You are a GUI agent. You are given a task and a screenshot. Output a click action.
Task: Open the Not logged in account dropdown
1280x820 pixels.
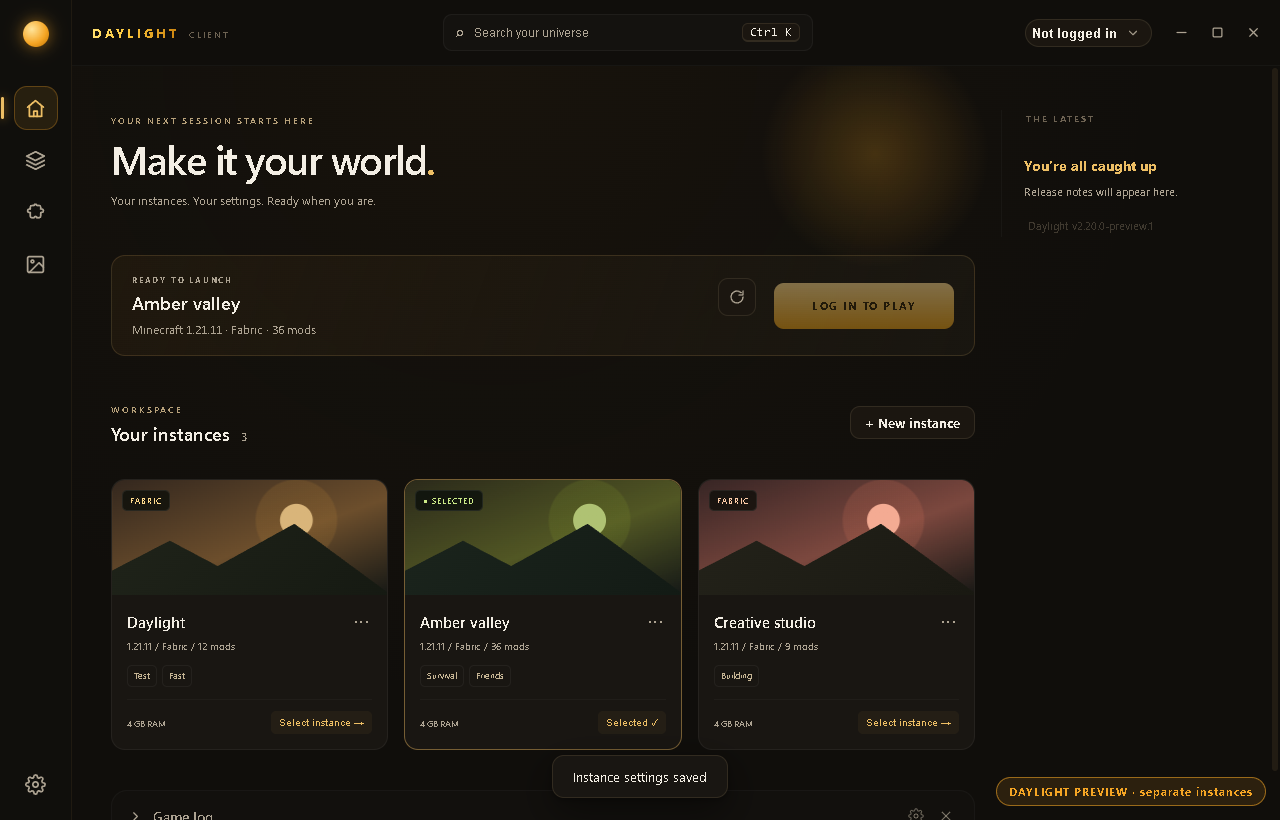click(x=1088, y=33)
